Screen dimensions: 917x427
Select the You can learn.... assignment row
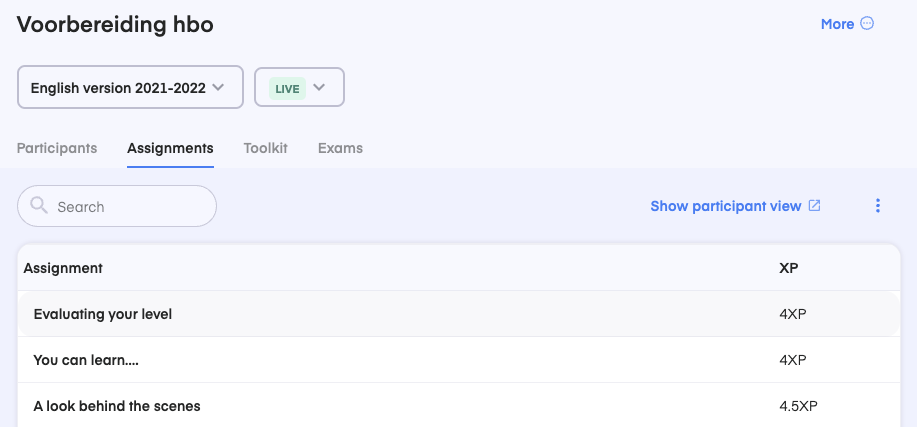[x=86, y=360]
